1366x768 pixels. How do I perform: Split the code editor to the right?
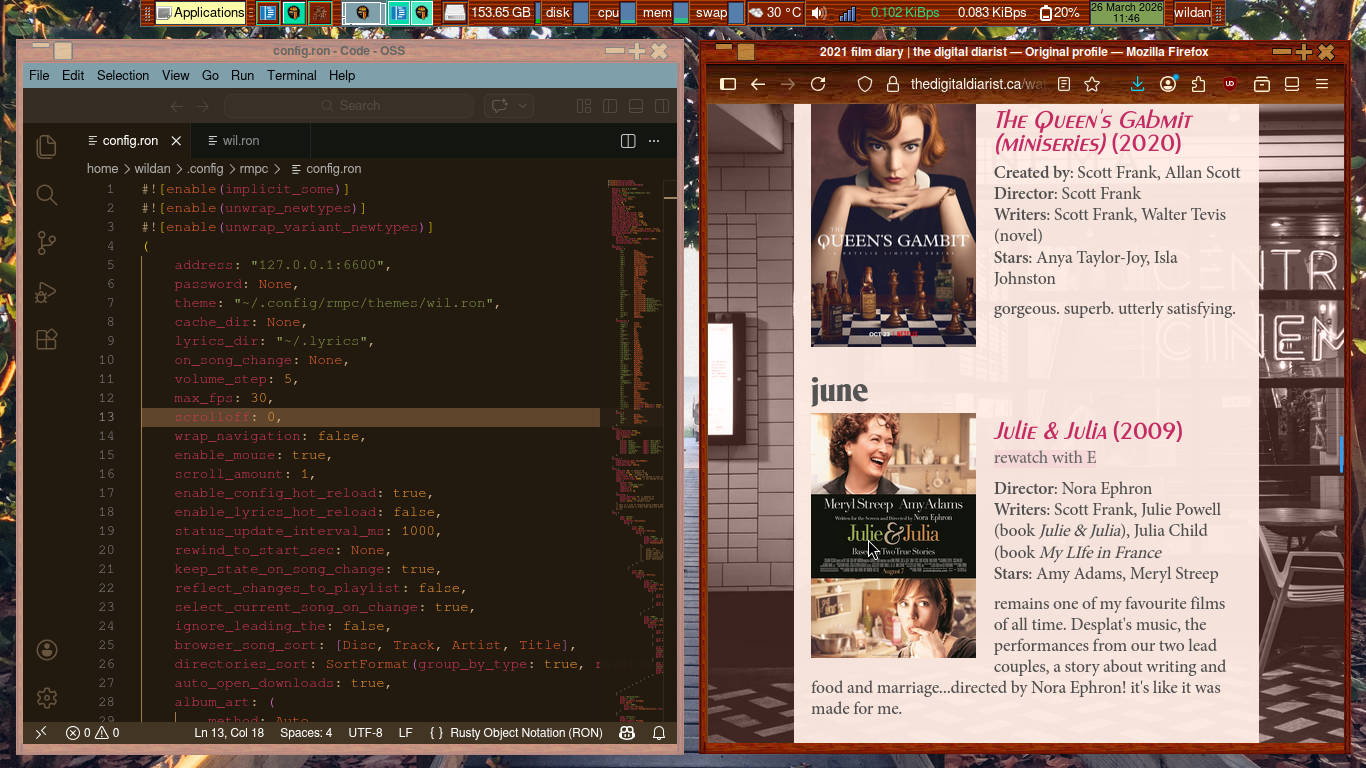[628, 141]
